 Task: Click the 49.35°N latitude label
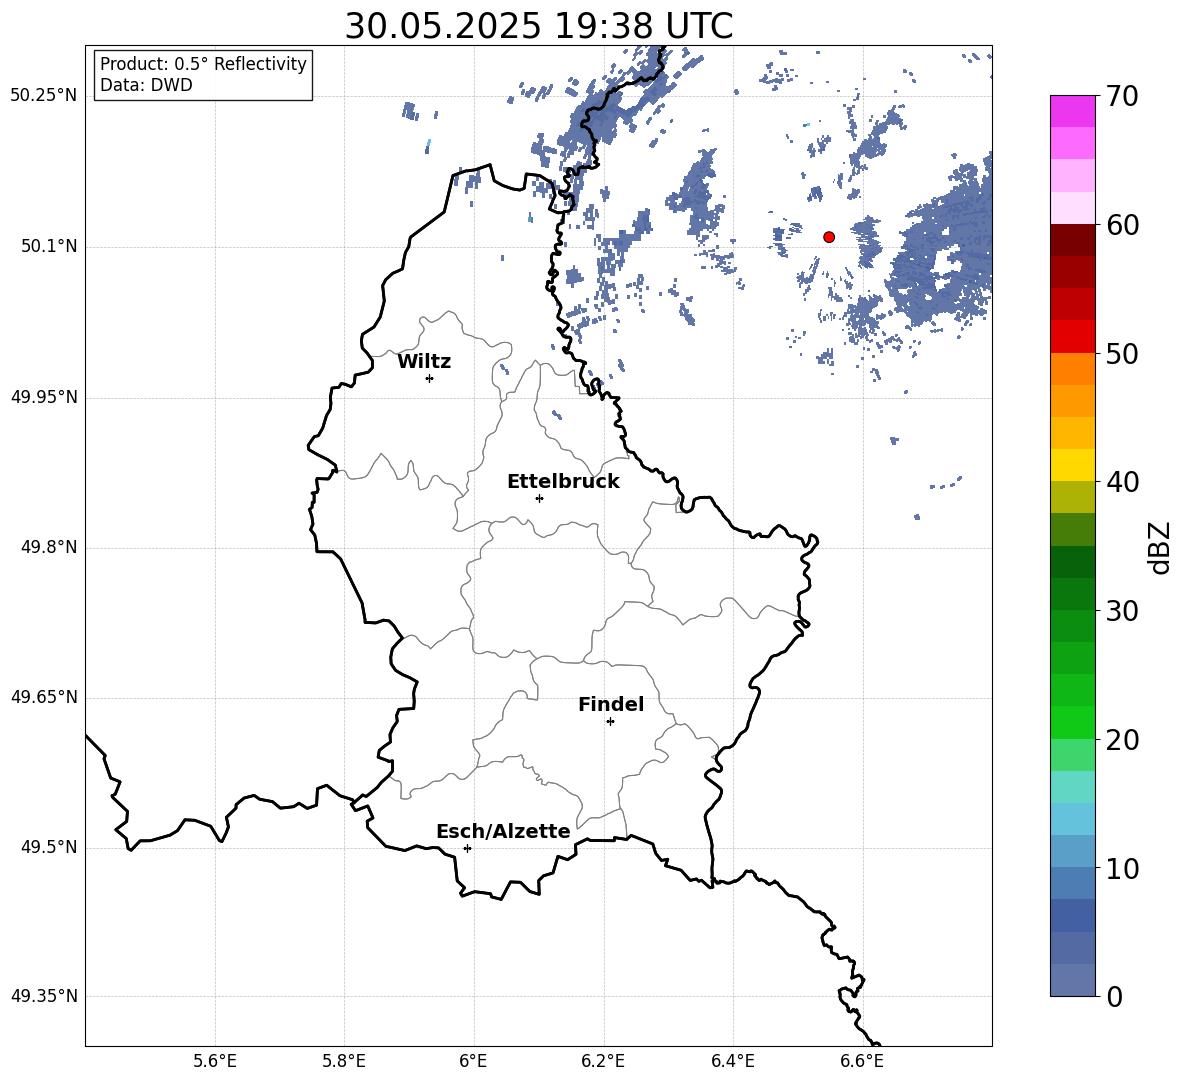point(44,996)
